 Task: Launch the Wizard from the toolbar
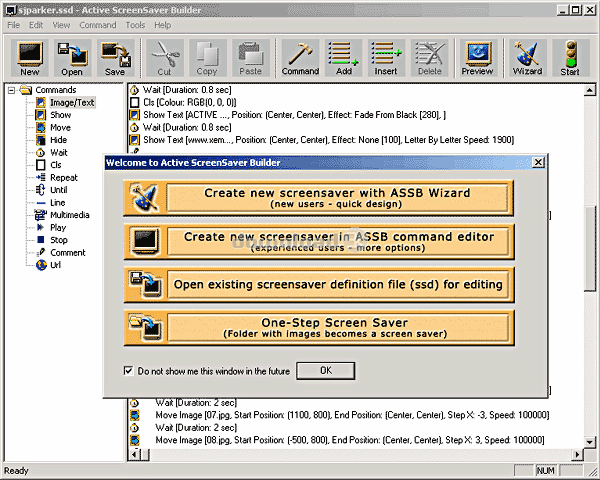tap(527, 58)
